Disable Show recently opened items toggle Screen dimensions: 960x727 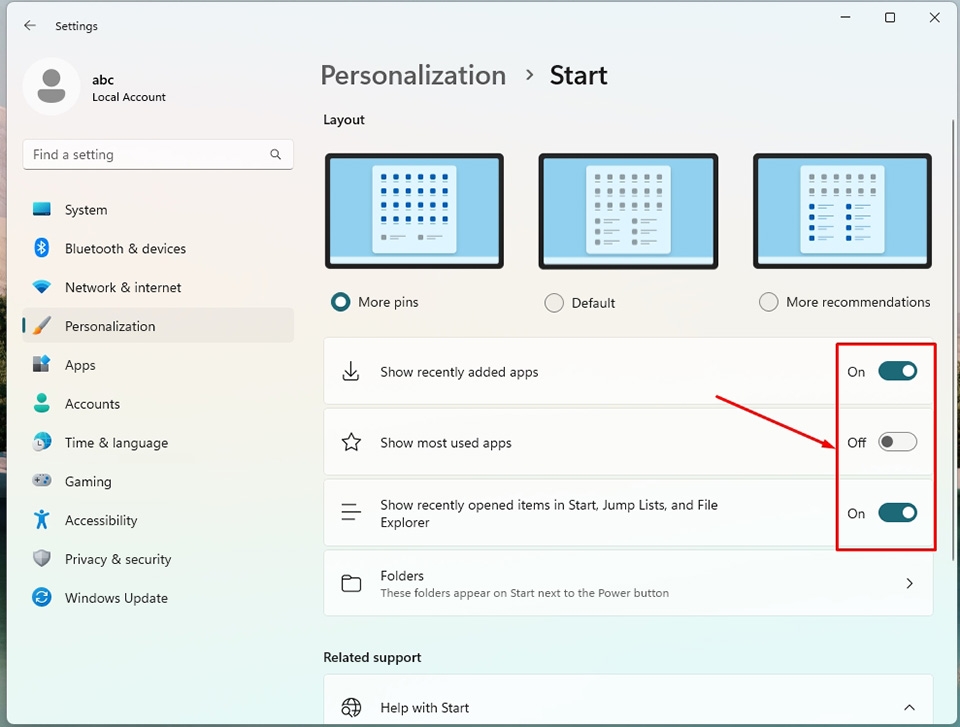pyautogui.click(x=898, y=513)
